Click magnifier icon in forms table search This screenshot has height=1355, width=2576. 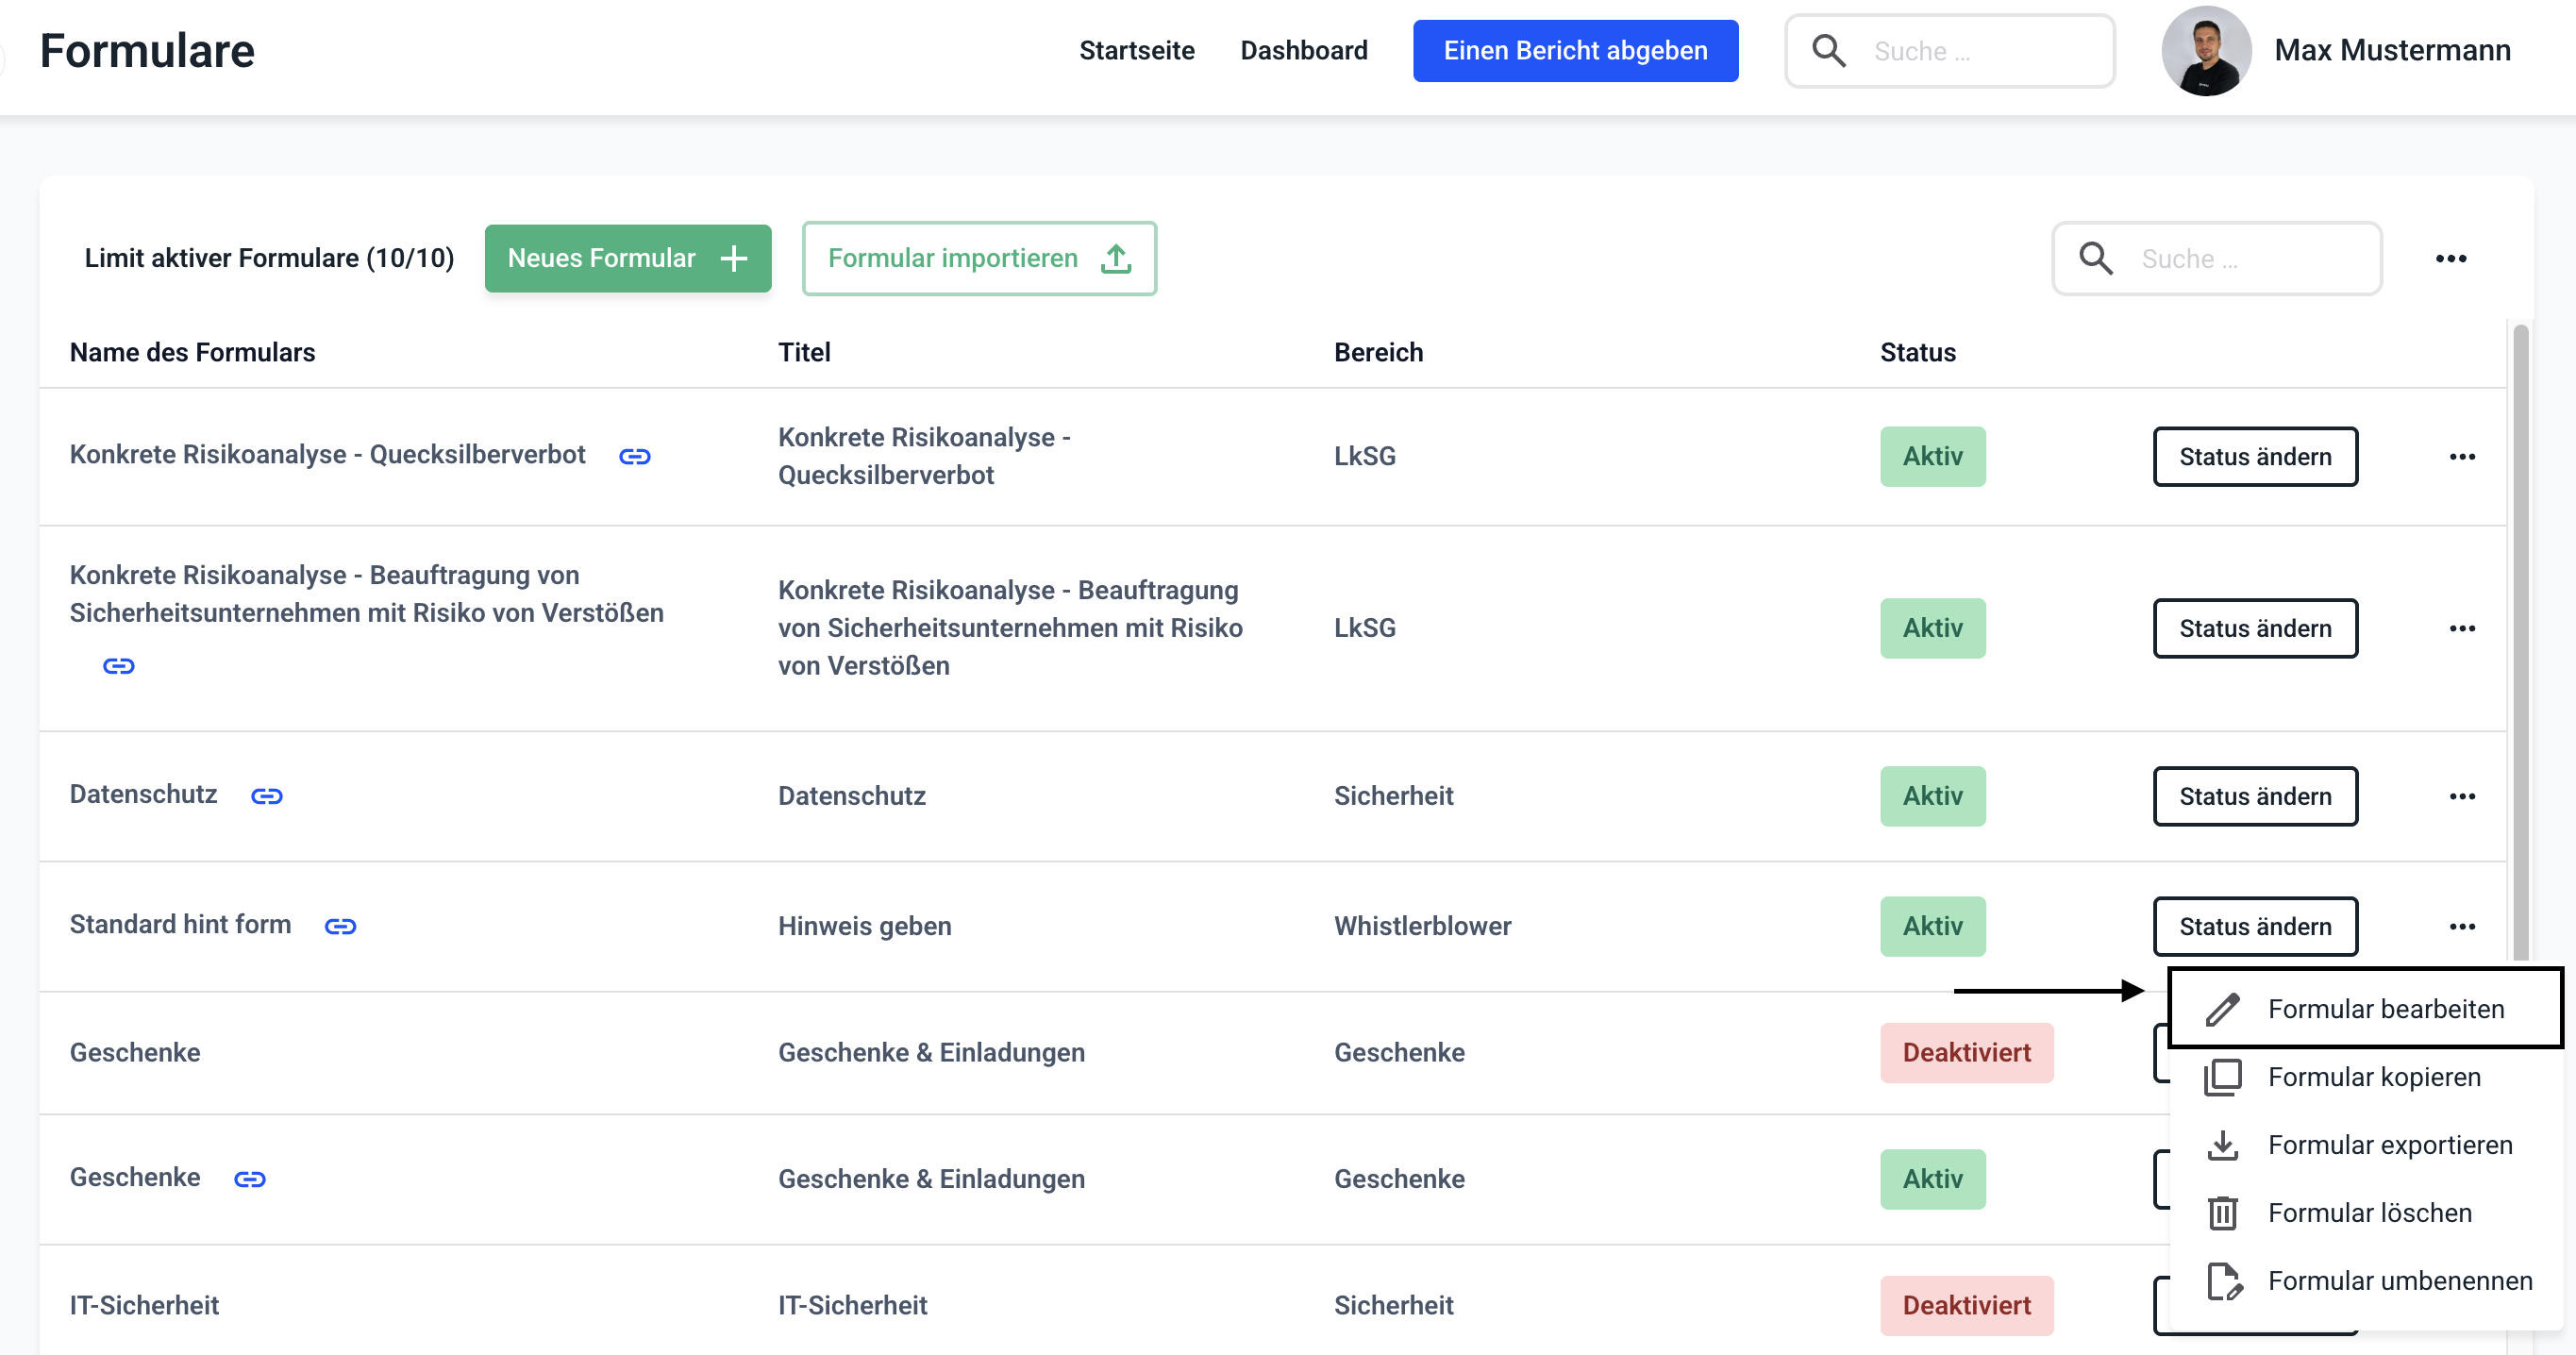2096,259
